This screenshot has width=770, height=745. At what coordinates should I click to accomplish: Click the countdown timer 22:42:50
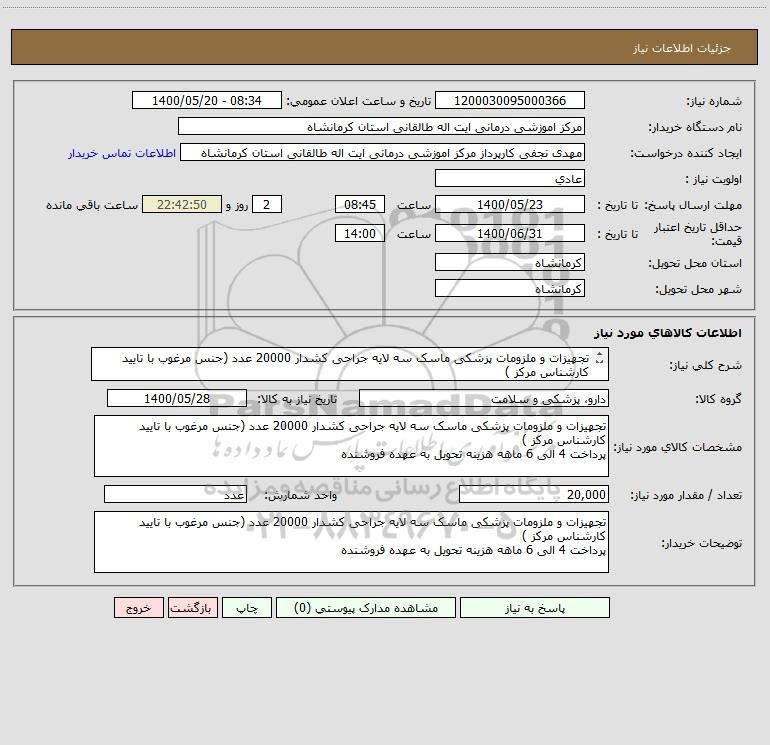[x=182, y=204]
